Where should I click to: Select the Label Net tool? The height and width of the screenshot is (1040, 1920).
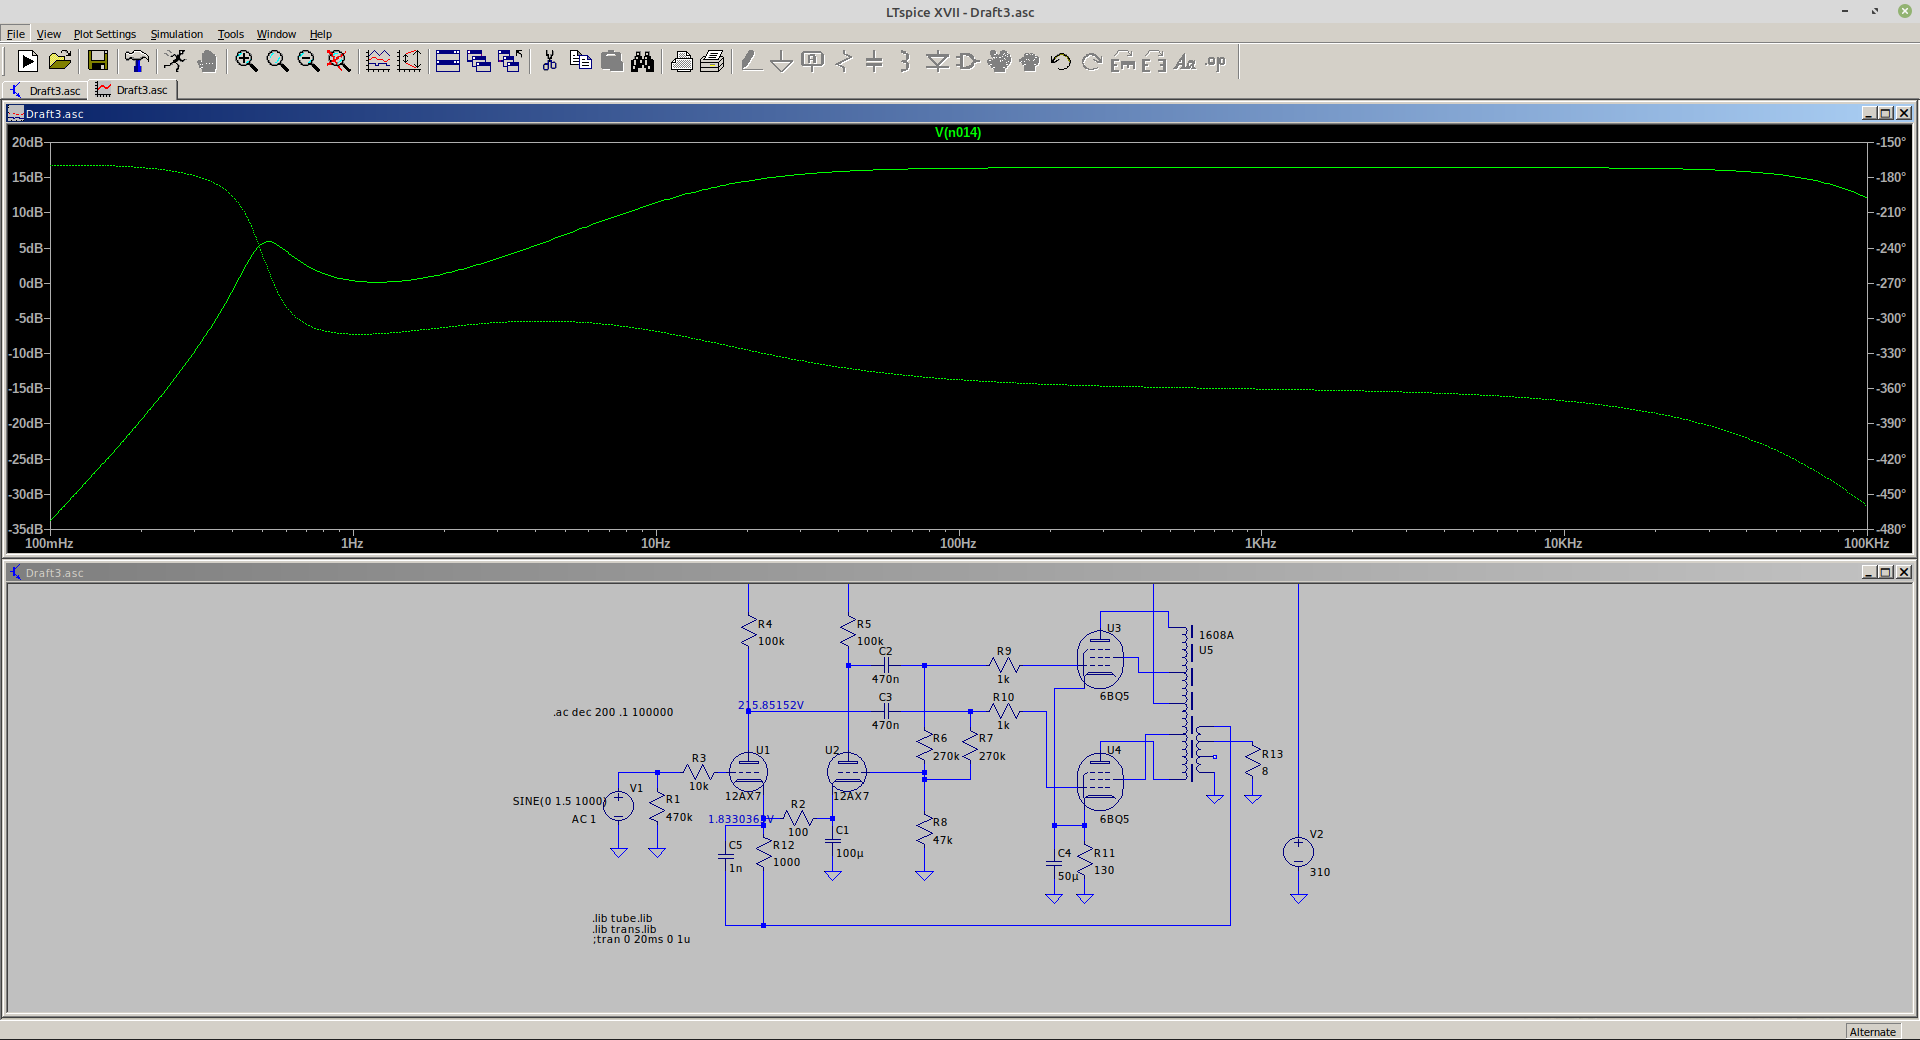pos(813,62)
